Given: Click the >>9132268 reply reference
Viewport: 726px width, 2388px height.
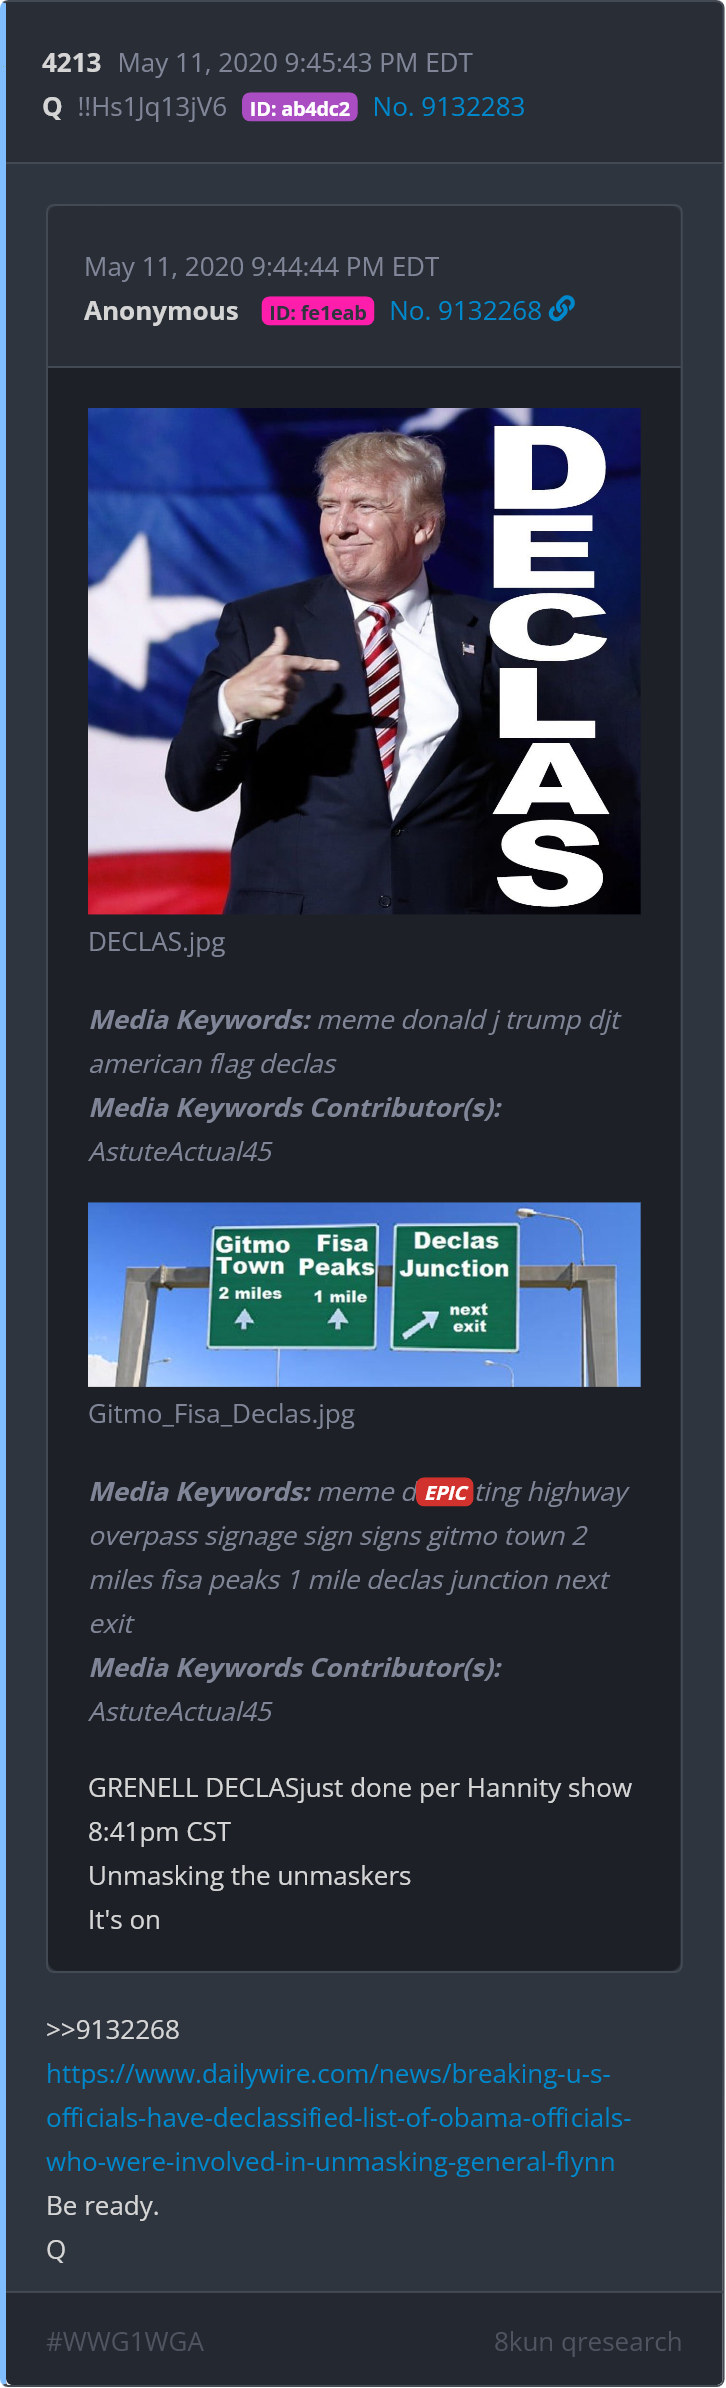Looking at the screenshot, I should [113, 2030].
